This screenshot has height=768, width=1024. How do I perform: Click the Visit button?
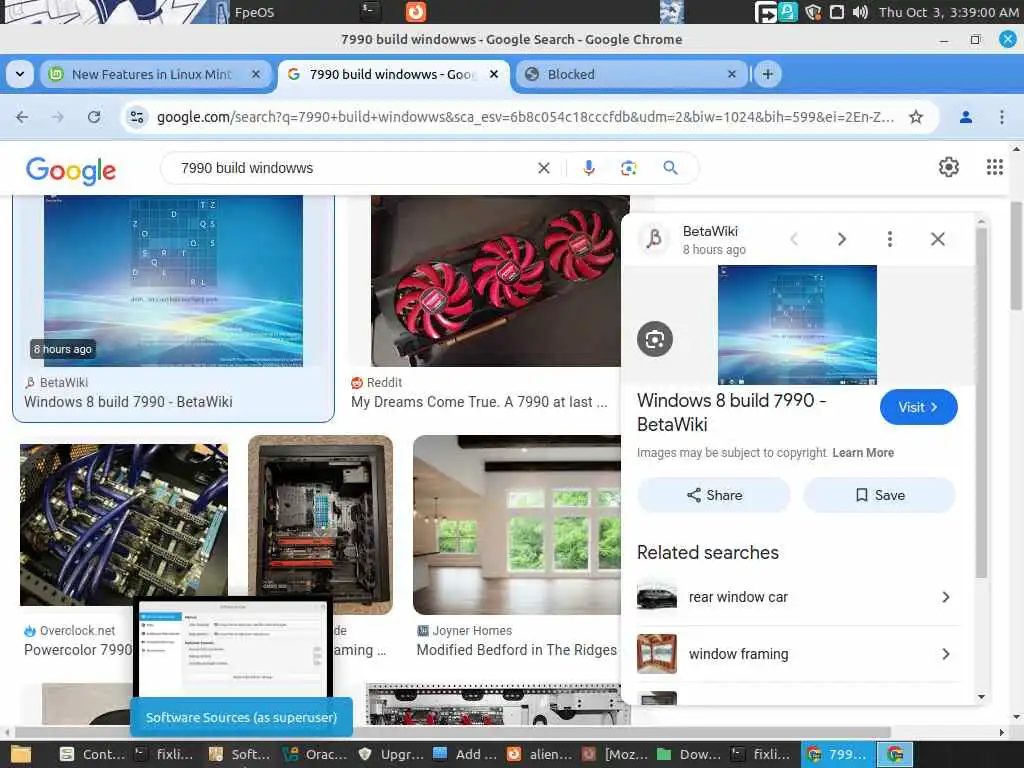tap(919, 407)
